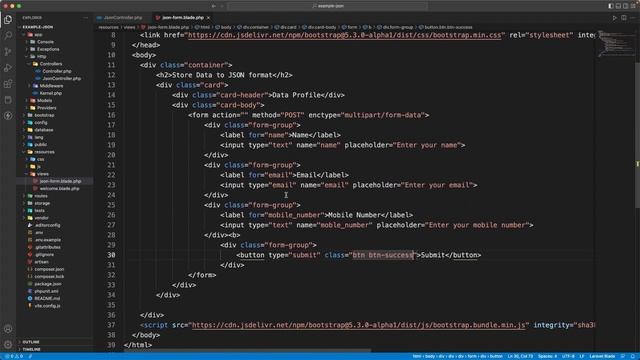This screenshot has width=640, height=360.
Task: Toggle the secondary sidebar layout icon
Action: [626, 6]
